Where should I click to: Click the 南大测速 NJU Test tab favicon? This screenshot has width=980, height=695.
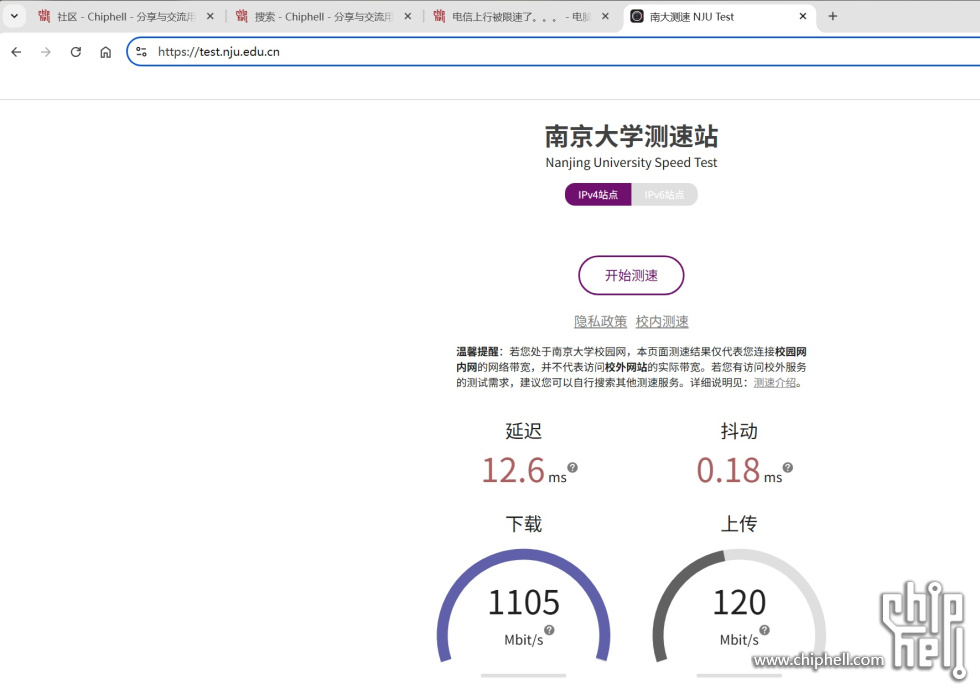point(637,16)
